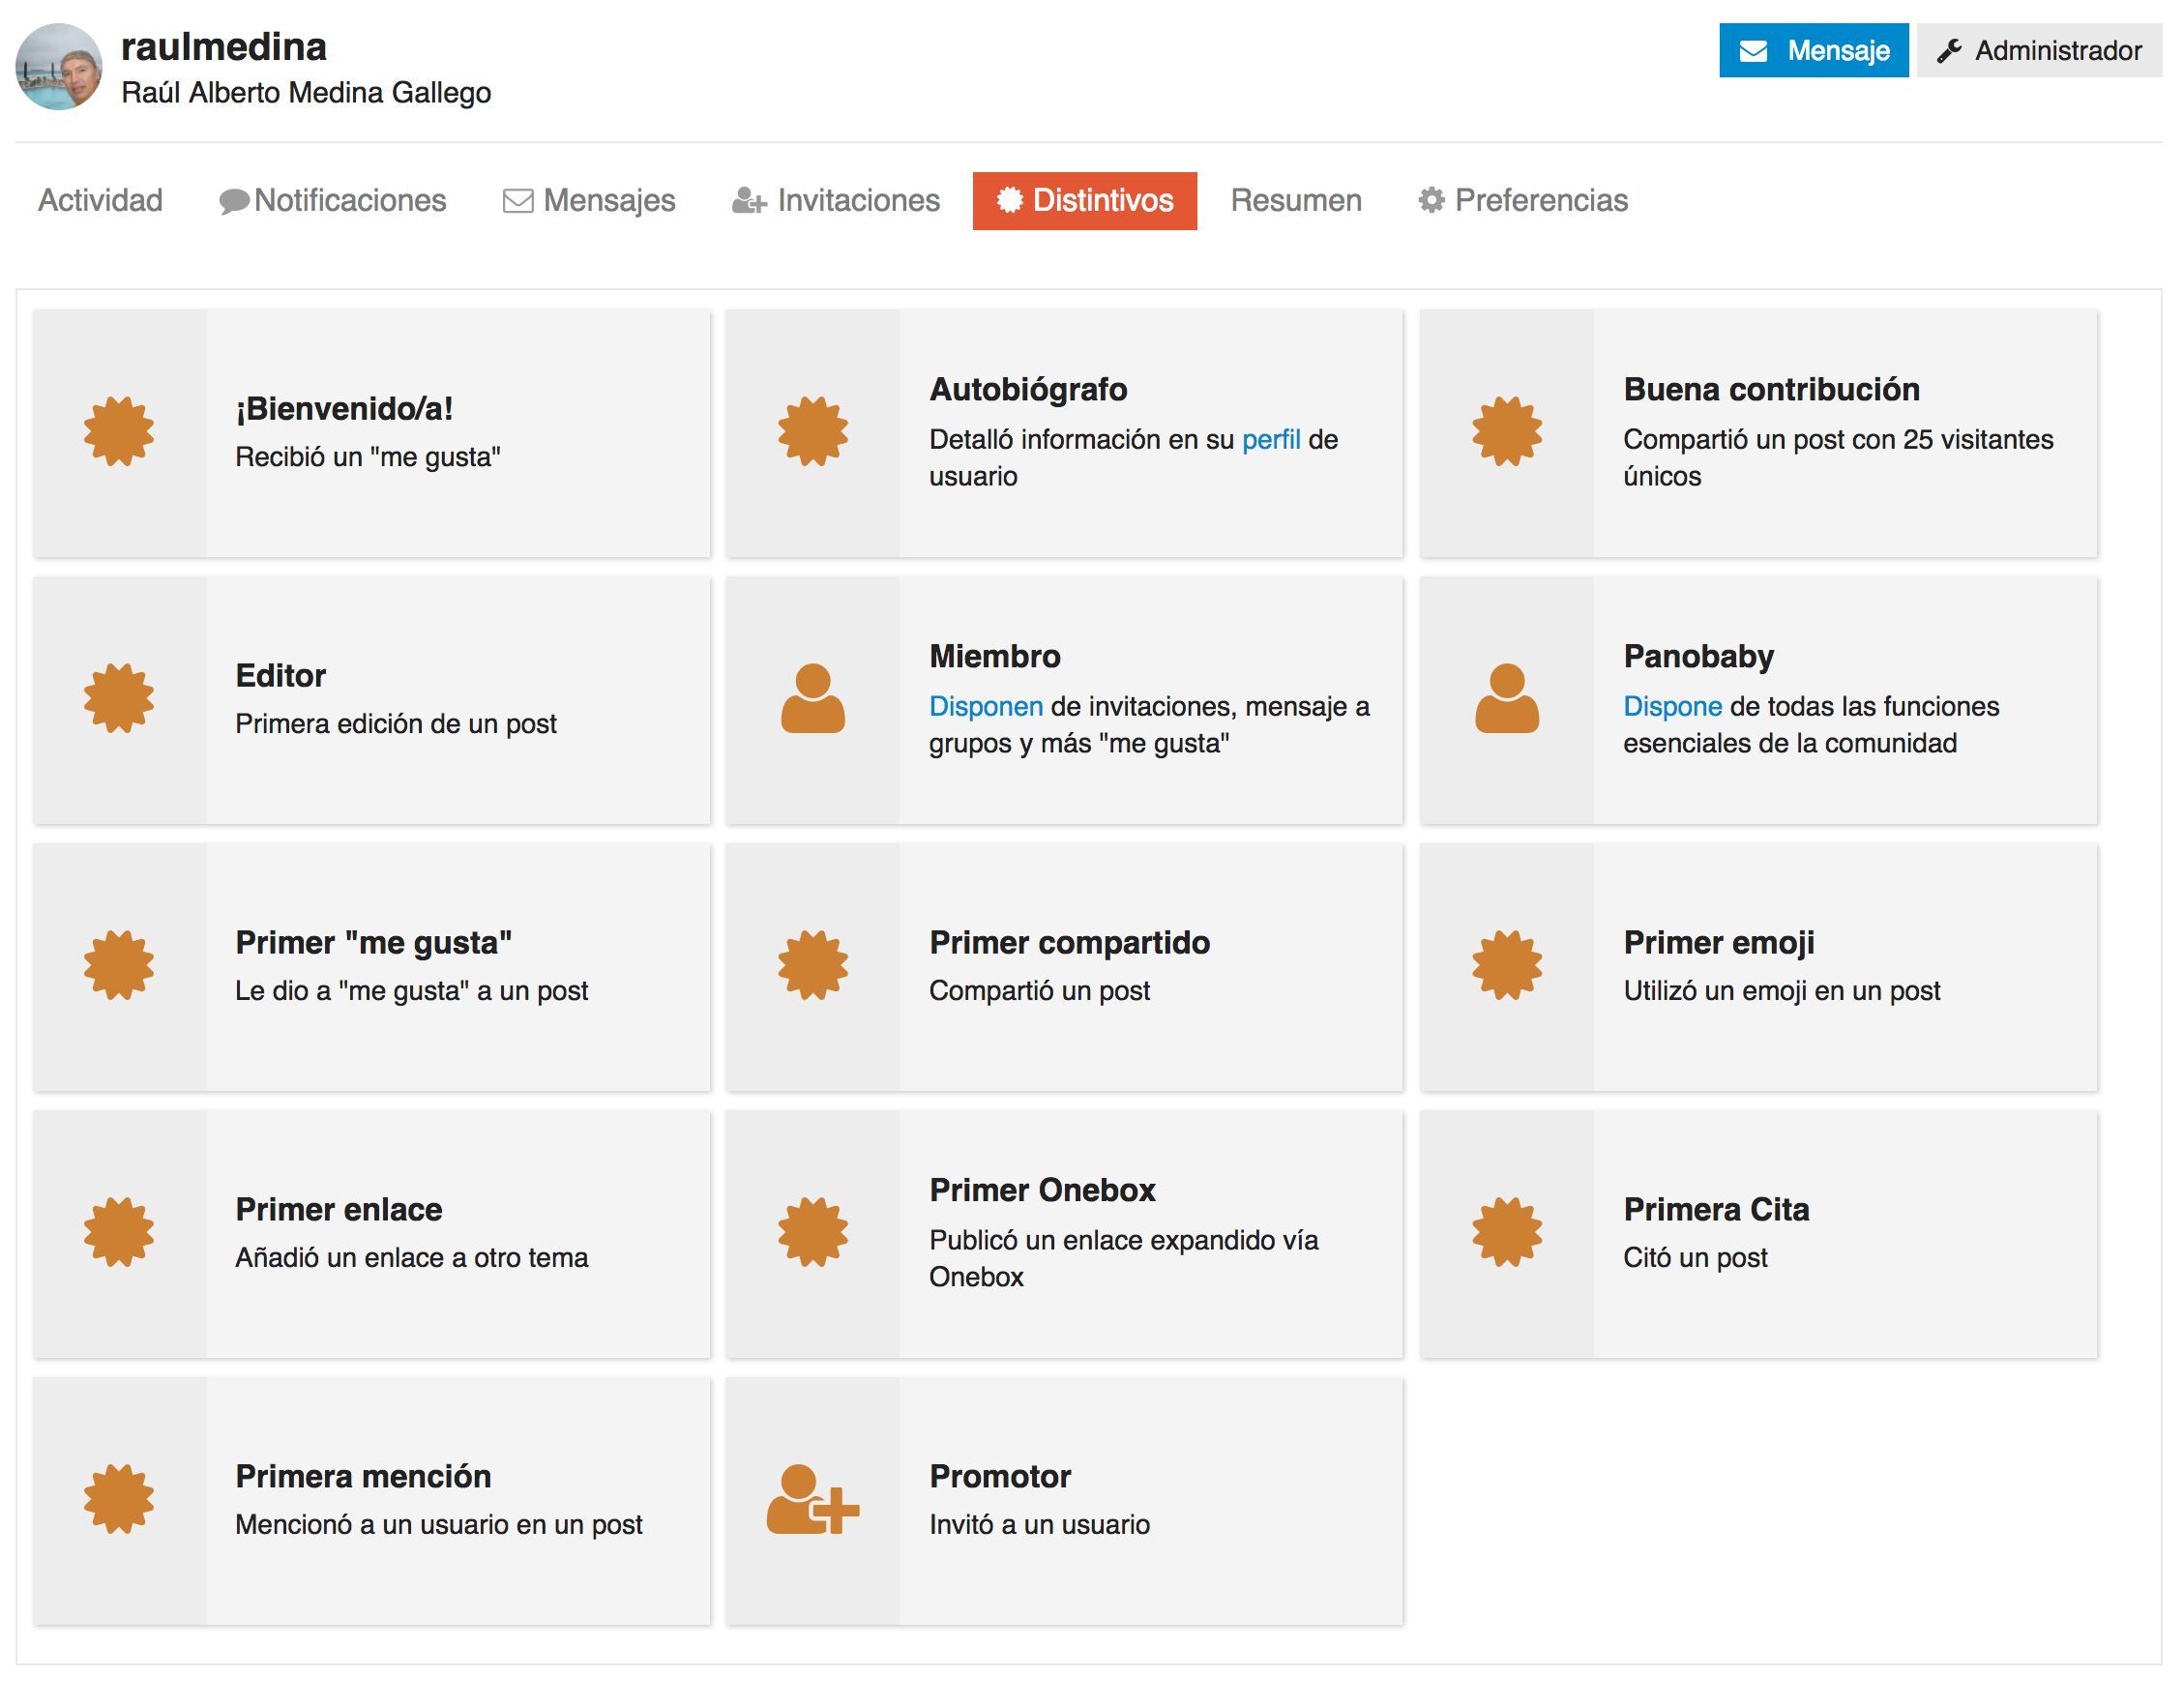Viewport: 2184px width, 1706px height.
Task: Open the Editor badge title
Action: click(281, 675)
